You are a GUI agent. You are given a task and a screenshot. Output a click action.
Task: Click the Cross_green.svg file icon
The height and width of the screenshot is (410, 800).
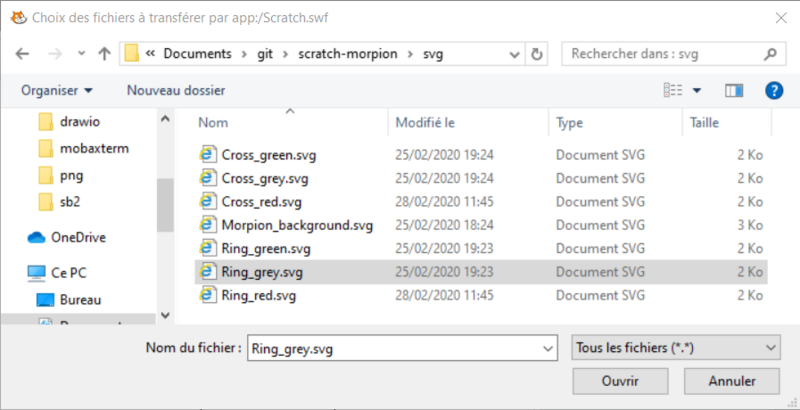tap(208, 155)
